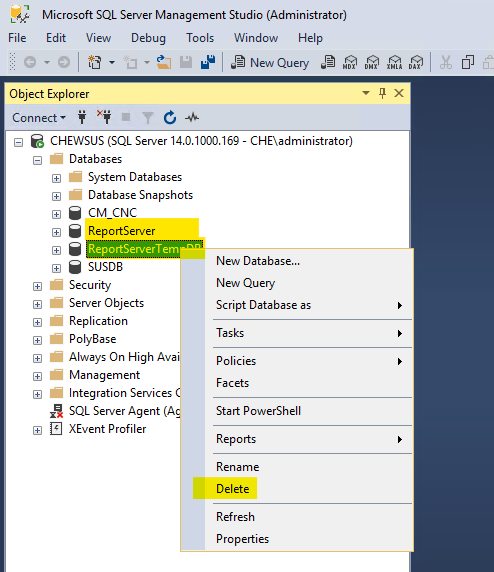Open the Policies submenu
Viewport: 494px width, 572px height.
pyautogui.click(x=236, y=361)
